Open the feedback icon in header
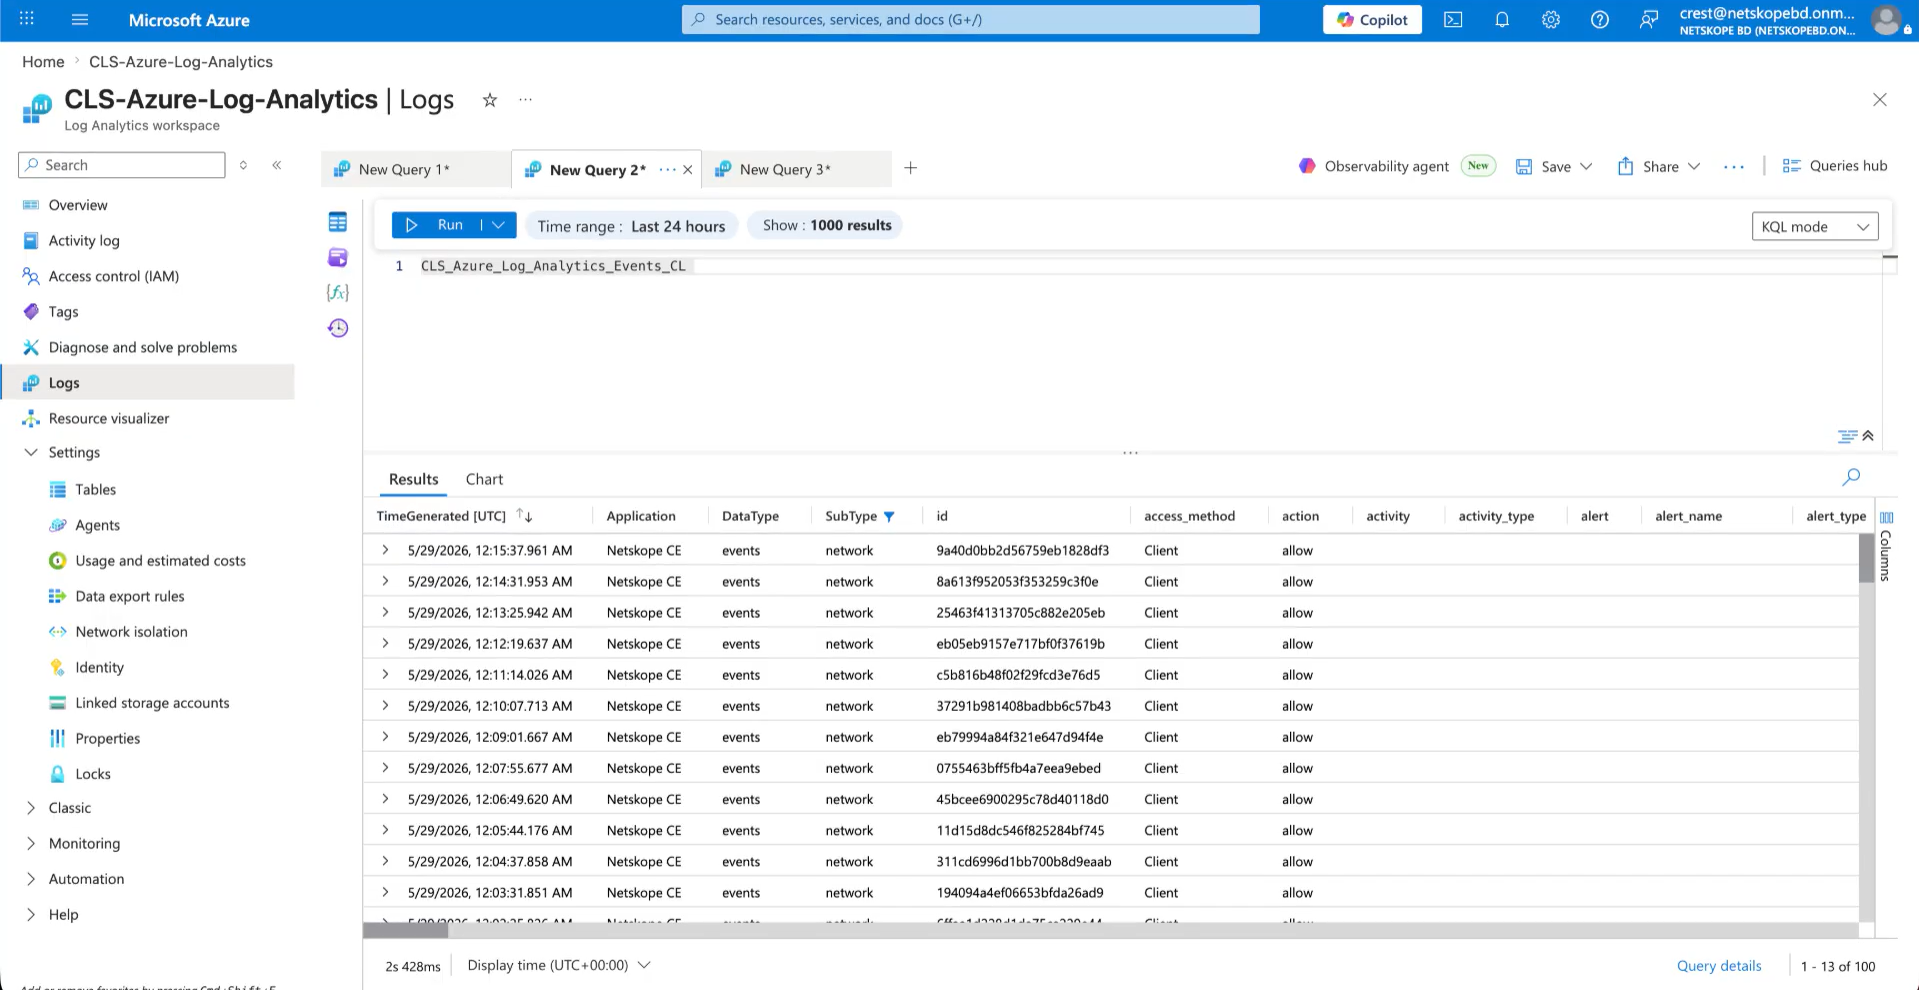The image size is (1919, 990). [1649, 20]
